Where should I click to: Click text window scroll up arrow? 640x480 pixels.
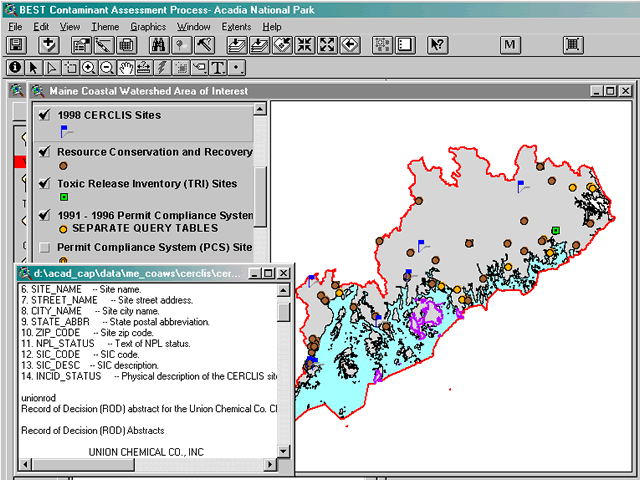tap(283, 290)
